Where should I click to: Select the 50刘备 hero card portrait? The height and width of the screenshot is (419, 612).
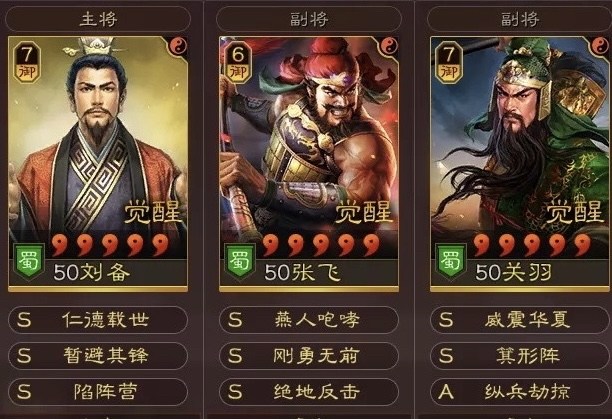pyautogui.click(x=98, y=164)
